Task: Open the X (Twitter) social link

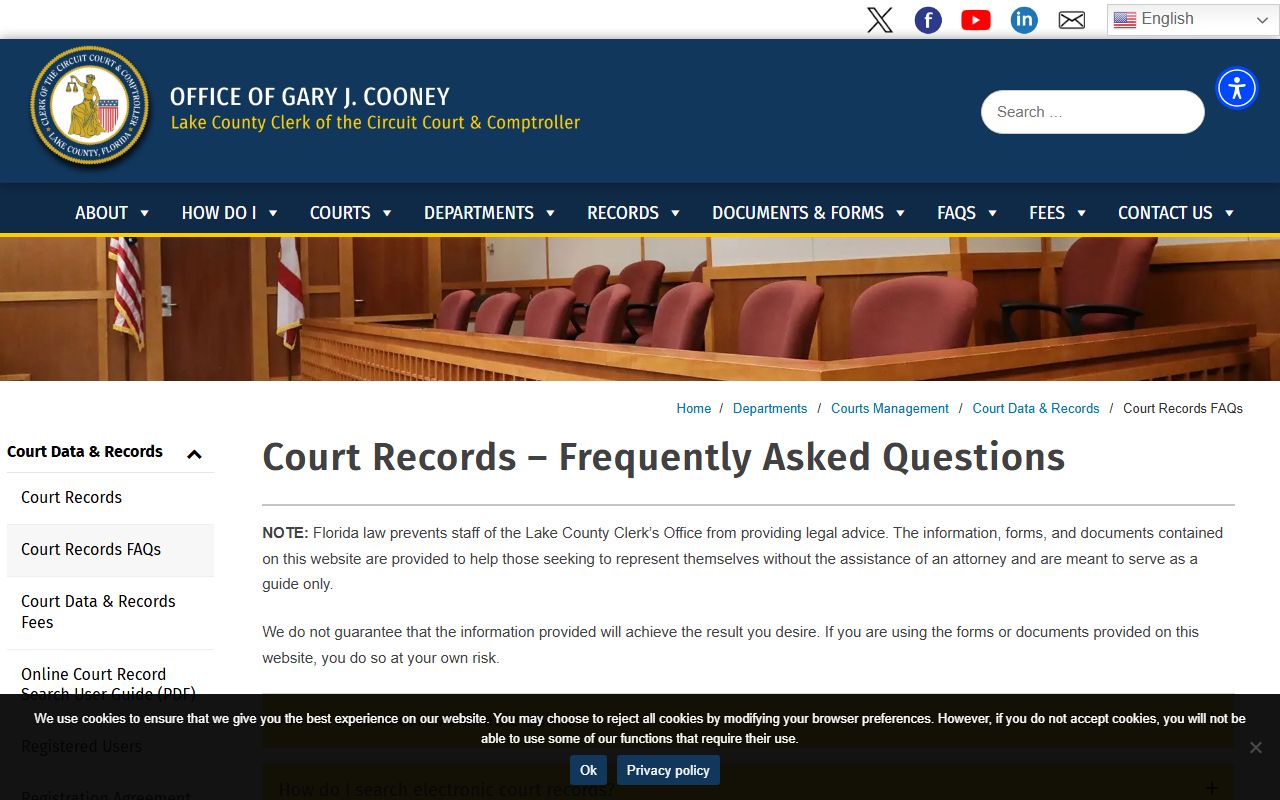Action: click(880, 20)
